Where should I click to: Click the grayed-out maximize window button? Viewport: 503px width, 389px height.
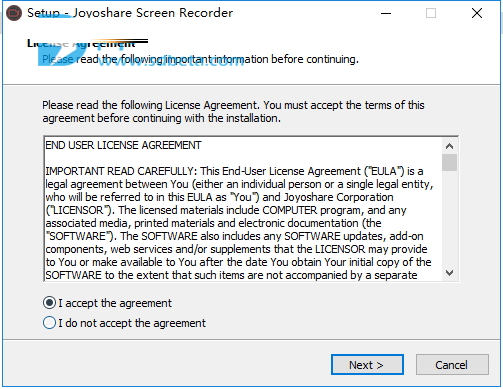coord(431,13)
